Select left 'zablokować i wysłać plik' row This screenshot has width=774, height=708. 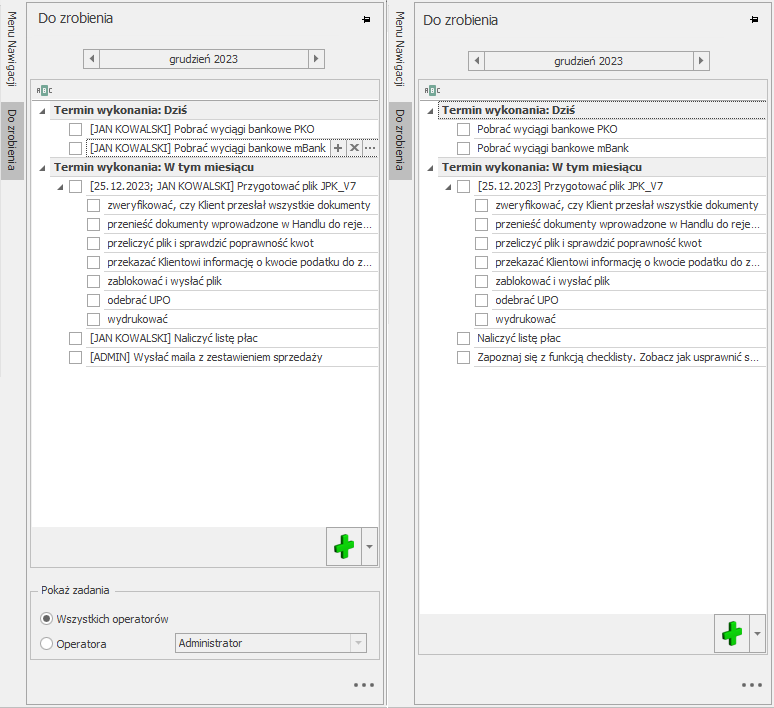(241, 281)
